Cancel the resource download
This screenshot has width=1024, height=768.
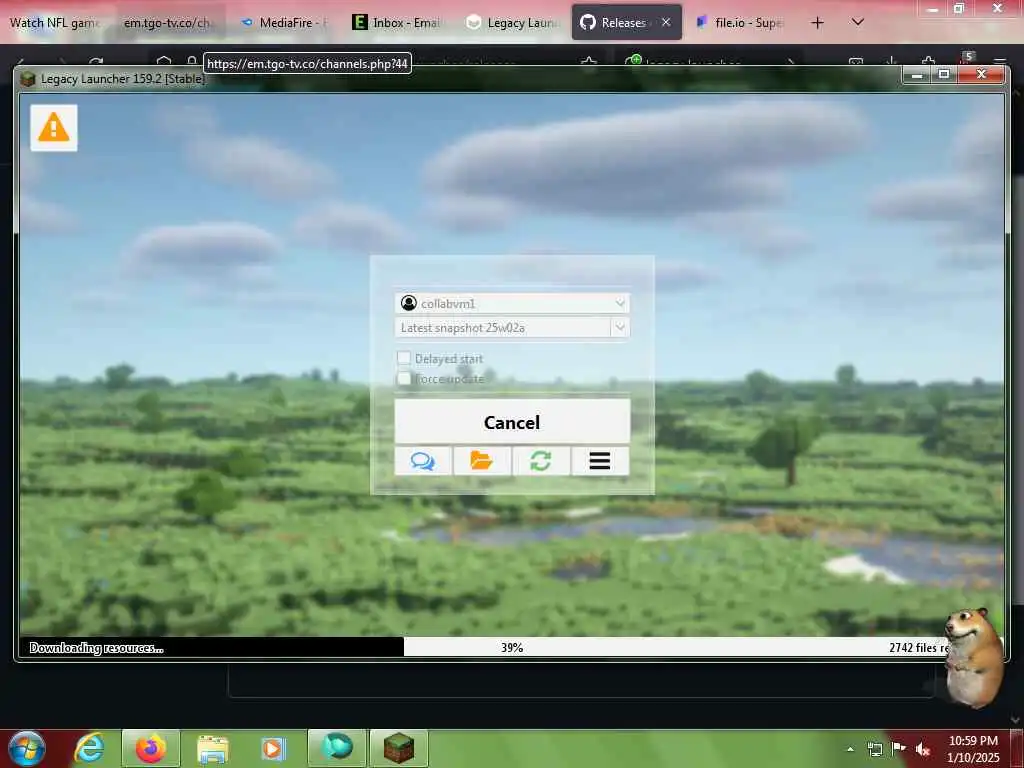[x=512, y=422]
